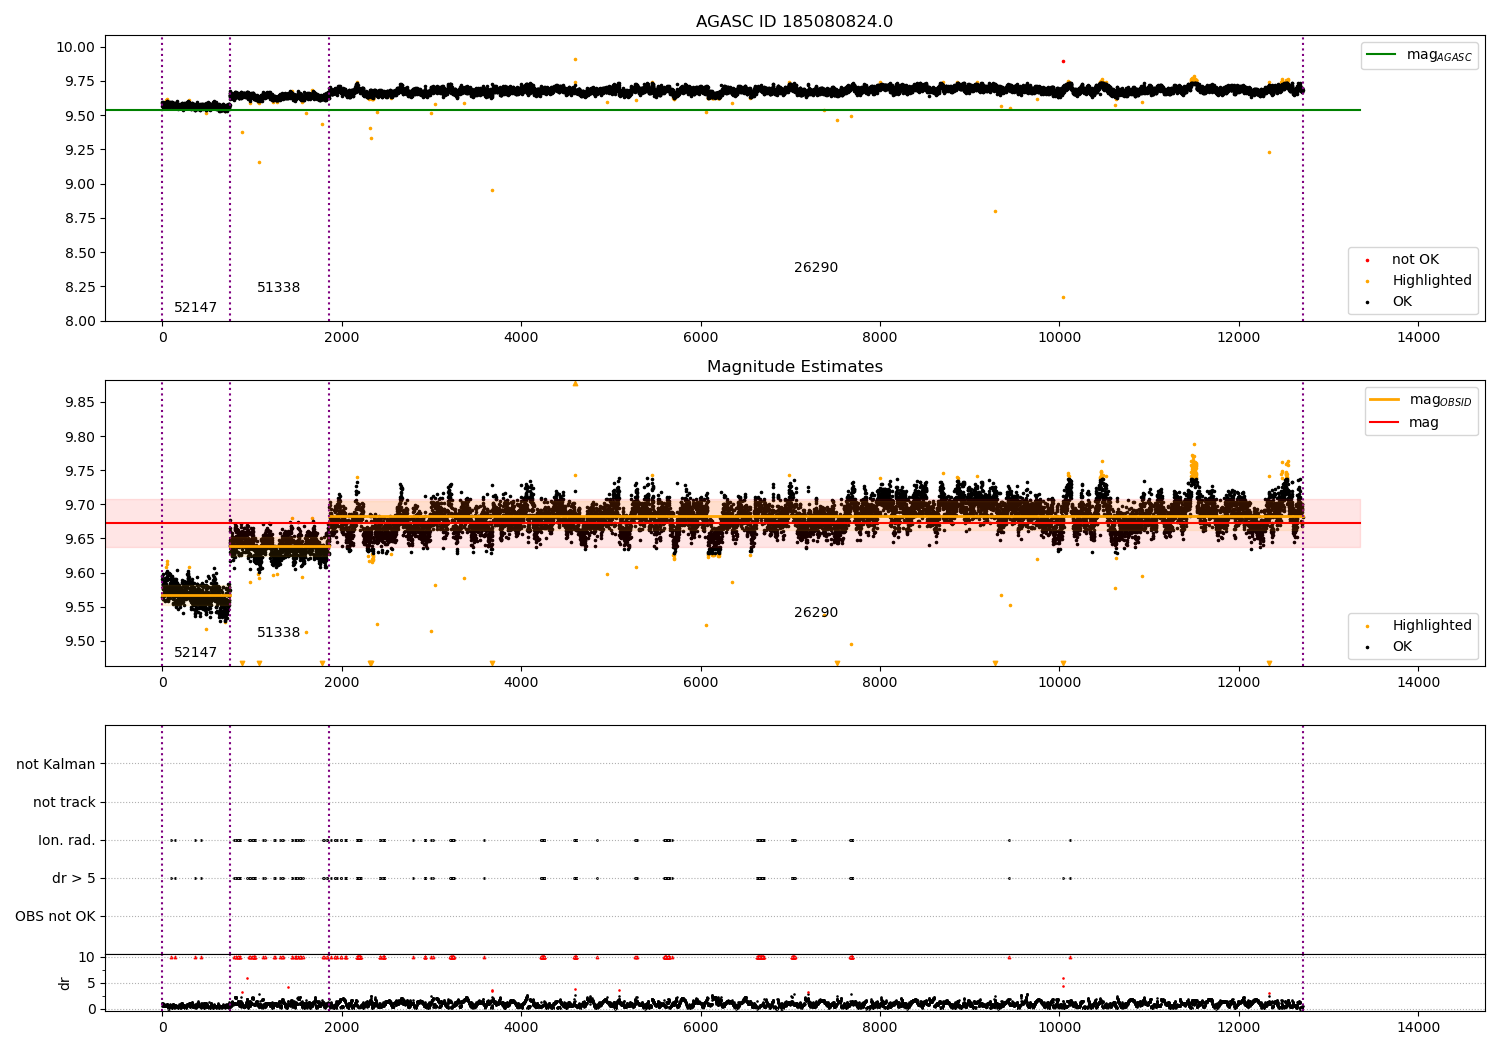Click the 'not track' row label
This screenshot has width=1500, height=1050.
coord(64,803)
